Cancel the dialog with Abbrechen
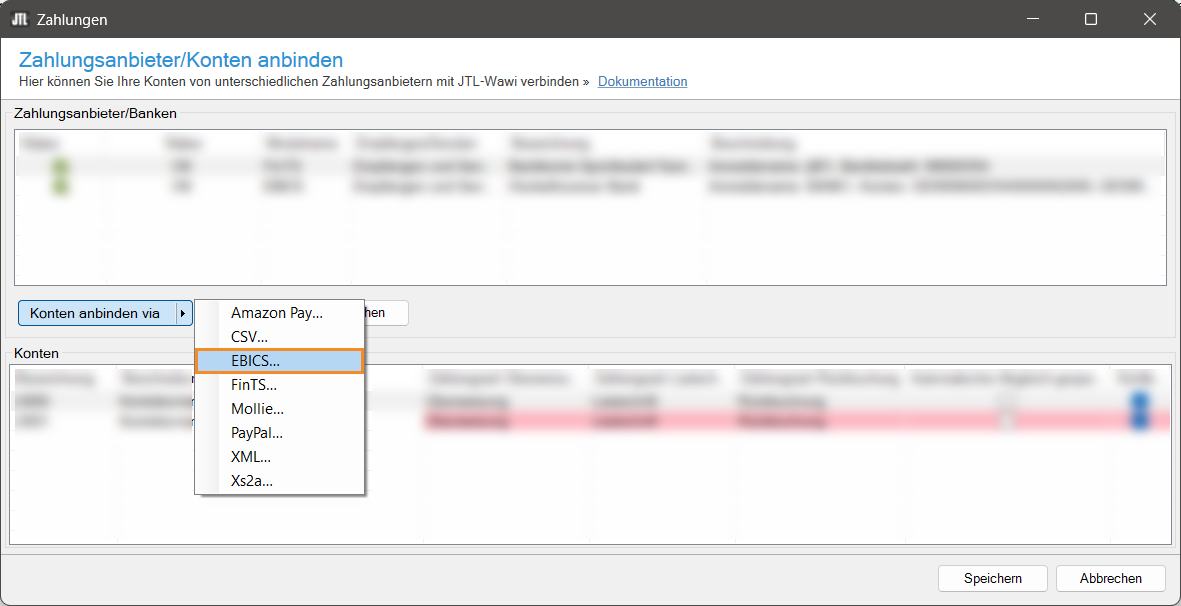Screen dimensions: 1181x606 1110,578
